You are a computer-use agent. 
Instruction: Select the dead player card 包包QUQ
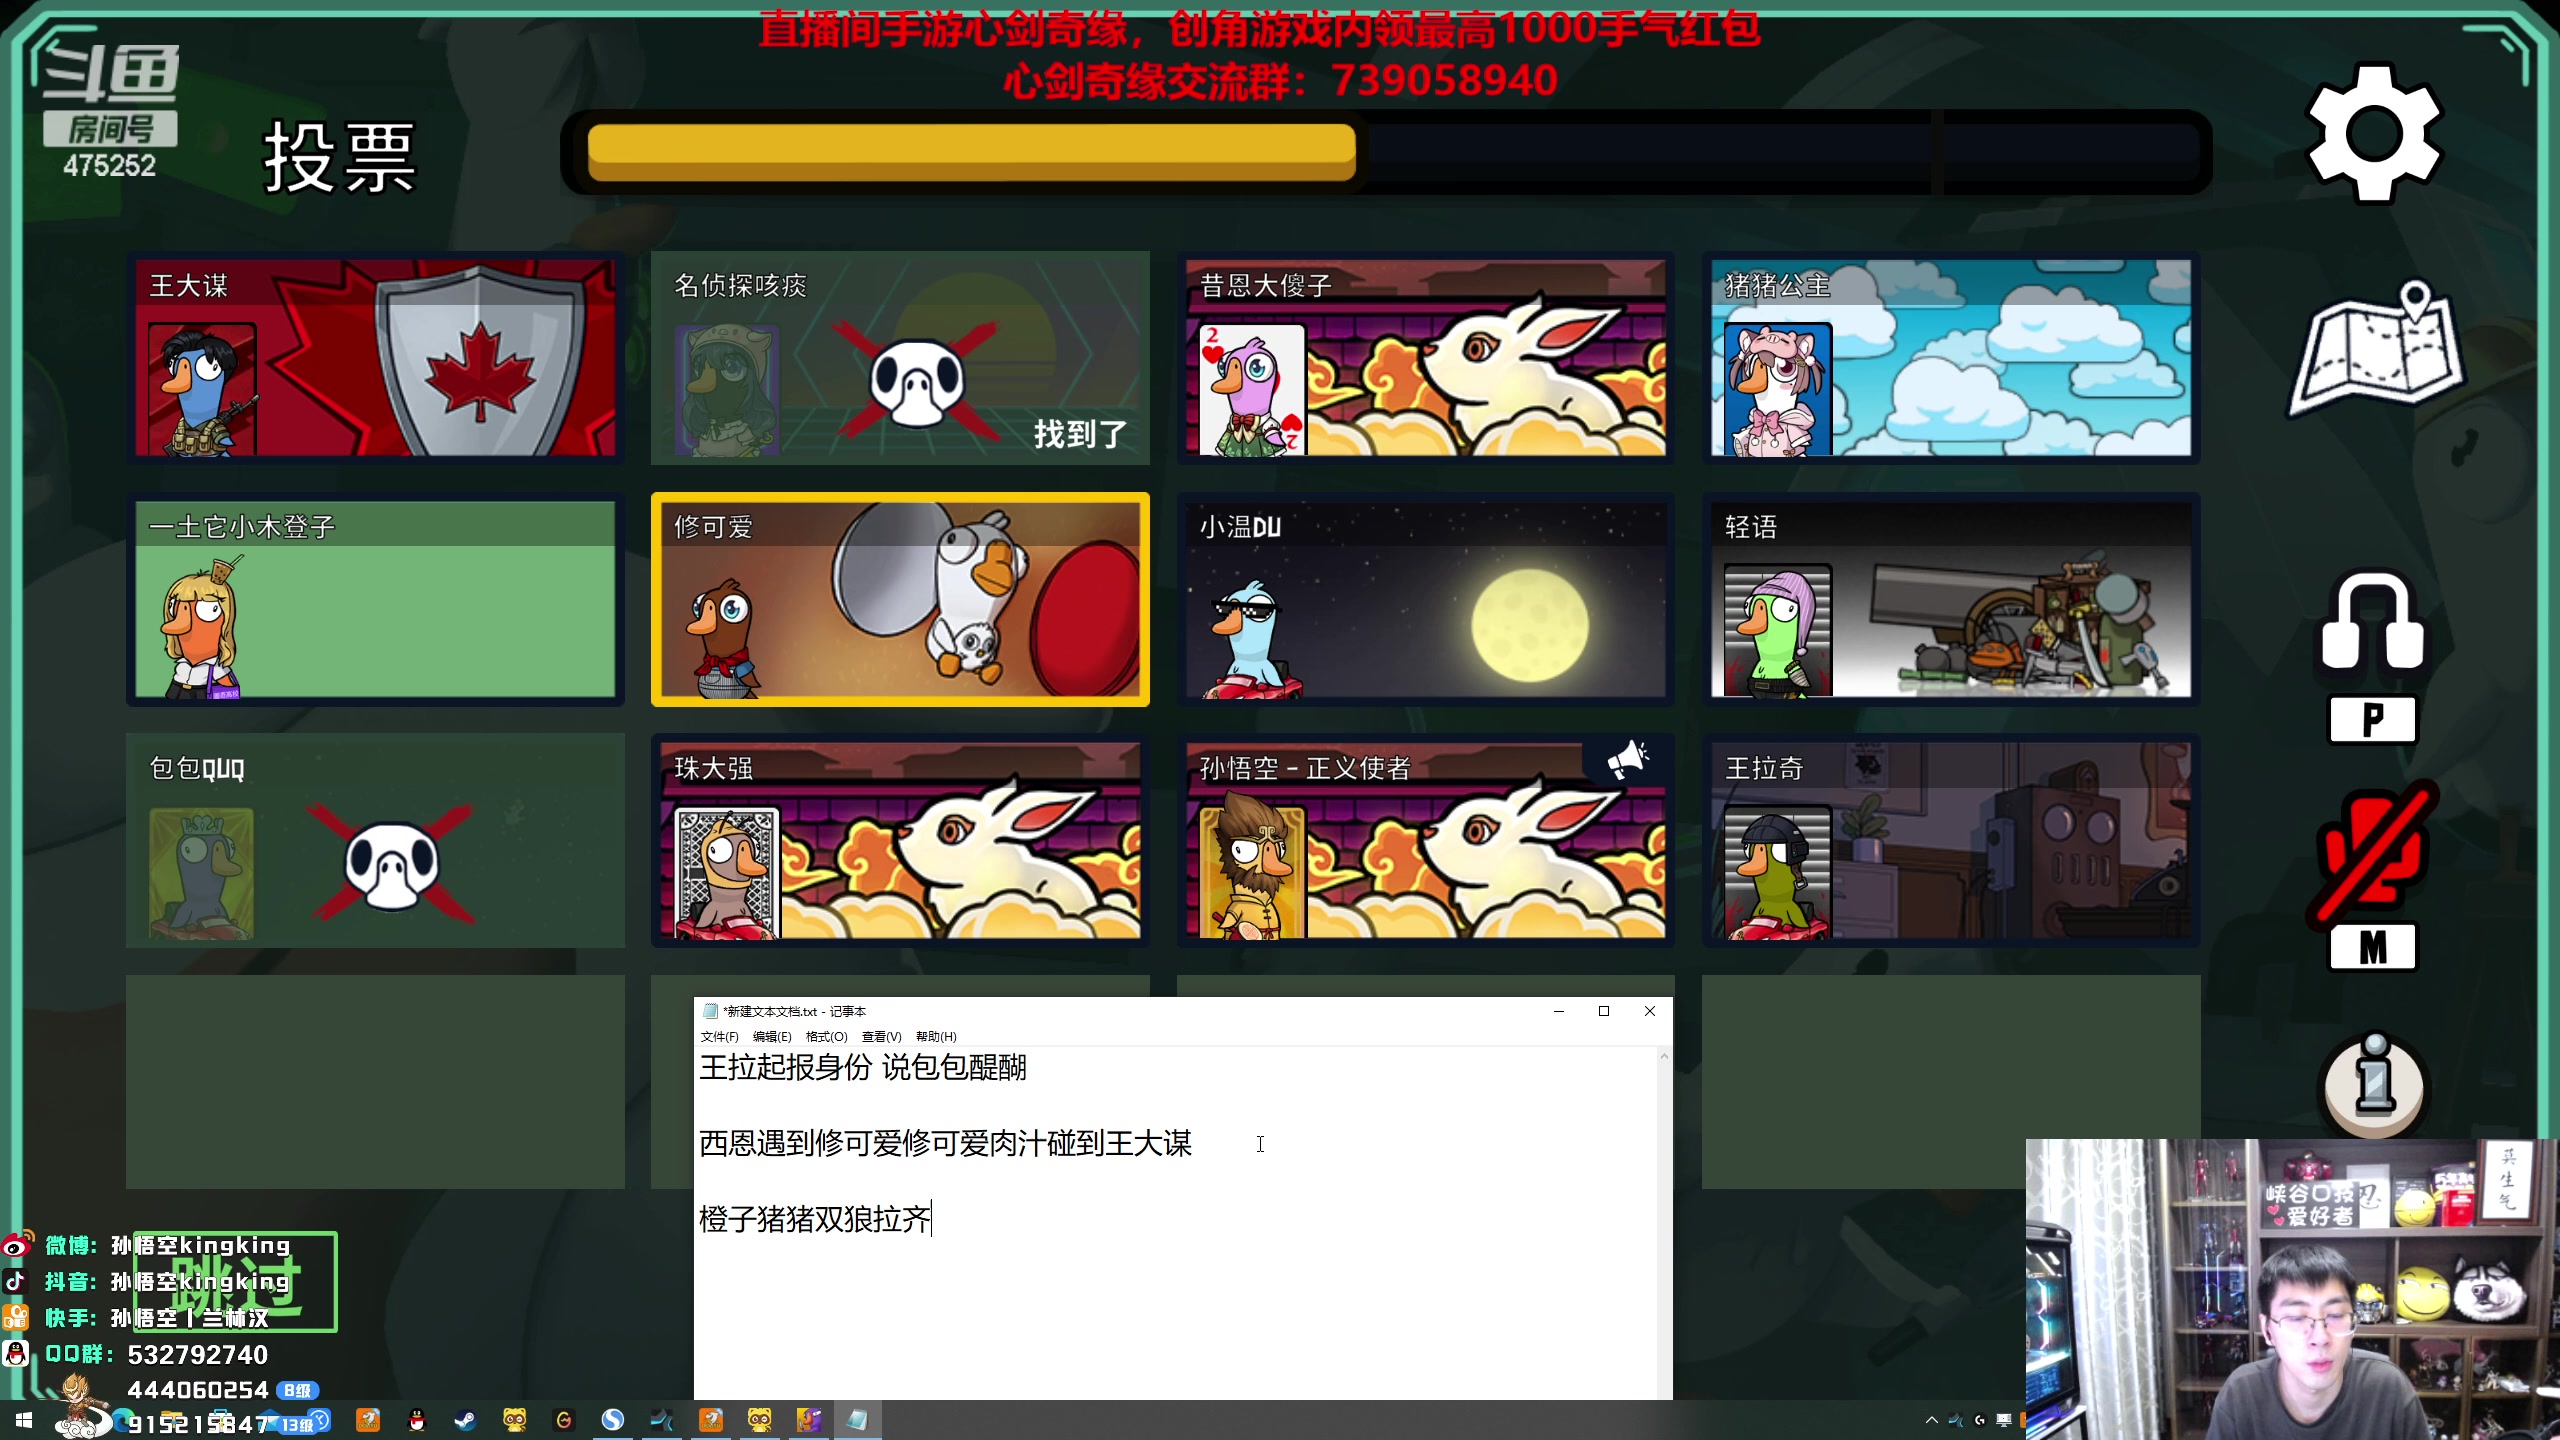(x=375, y=840)
